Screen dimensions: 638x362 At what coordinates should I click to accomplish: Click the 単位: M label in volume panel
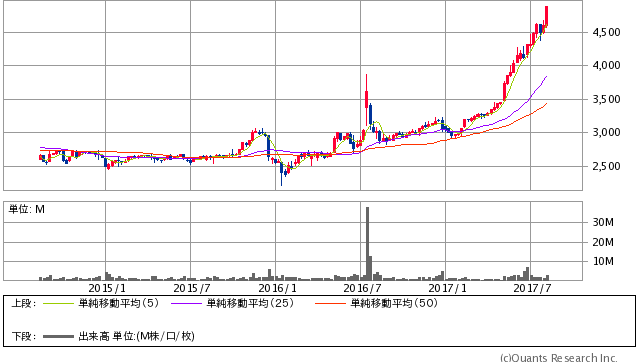tap(27, 209)
